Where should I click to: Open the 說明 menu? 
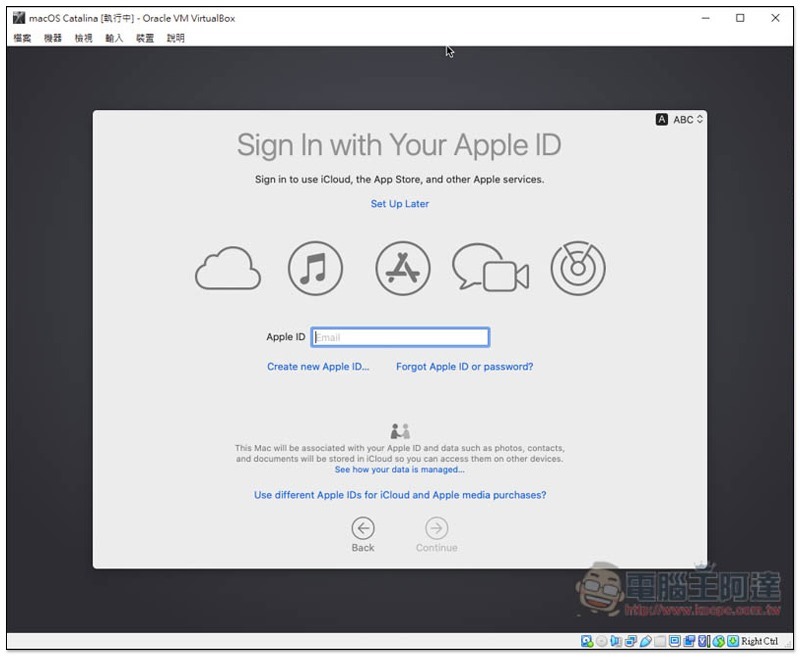[176, 38]
